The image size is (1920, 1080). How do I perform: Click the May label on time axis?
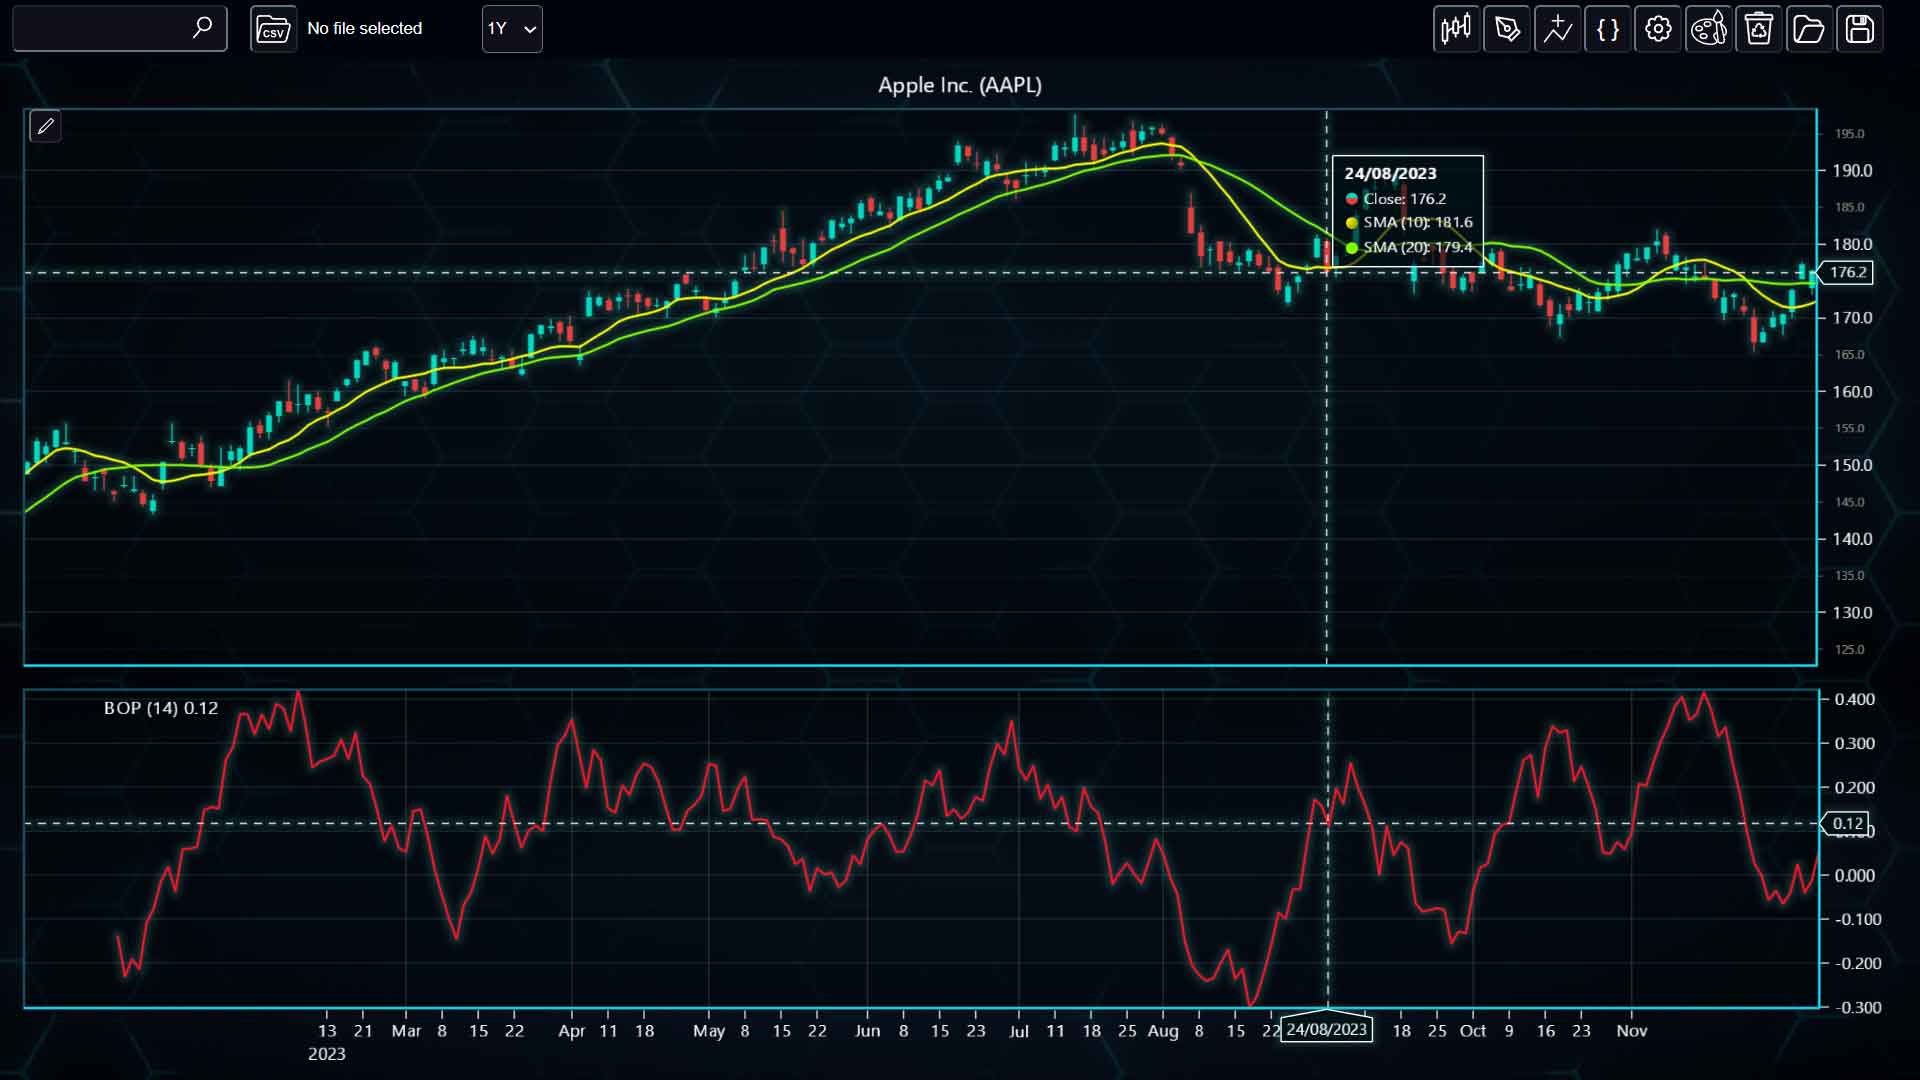click(x=709, y=1031)
